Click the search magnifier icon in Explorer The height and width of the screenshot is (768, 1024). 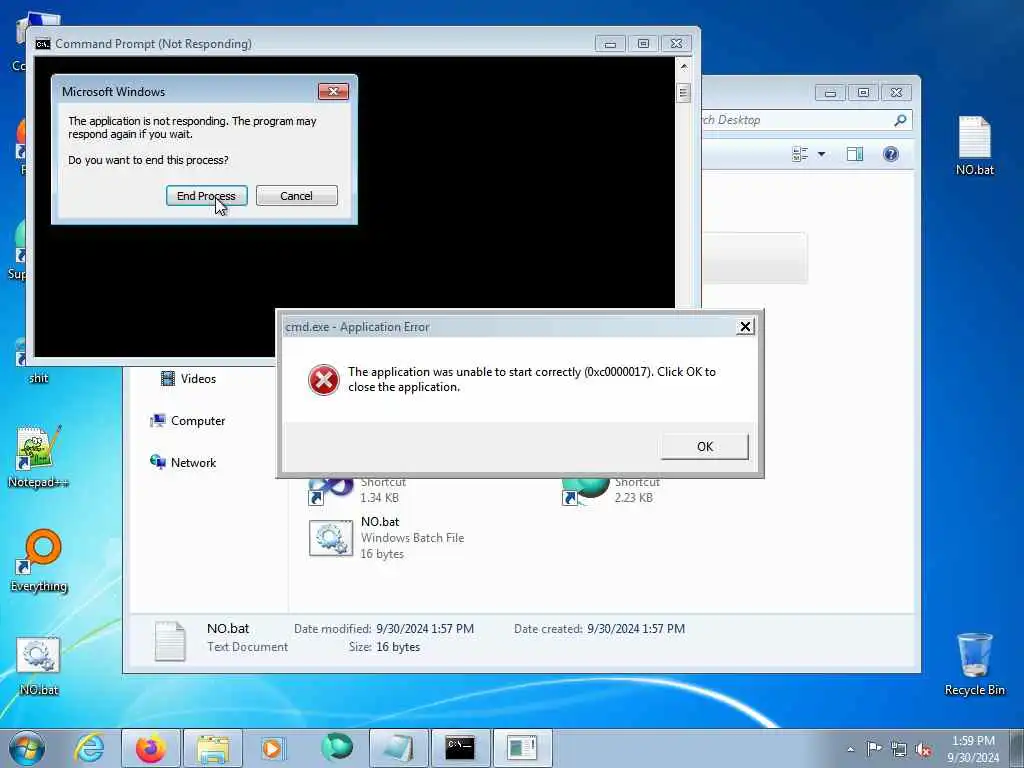point(900,120)
